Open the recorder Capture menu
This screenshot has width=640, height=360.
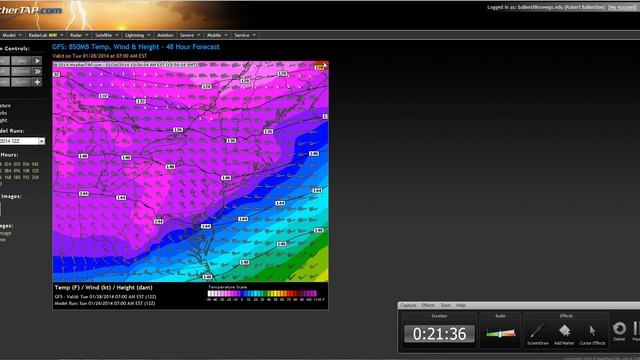click(408, 305)
